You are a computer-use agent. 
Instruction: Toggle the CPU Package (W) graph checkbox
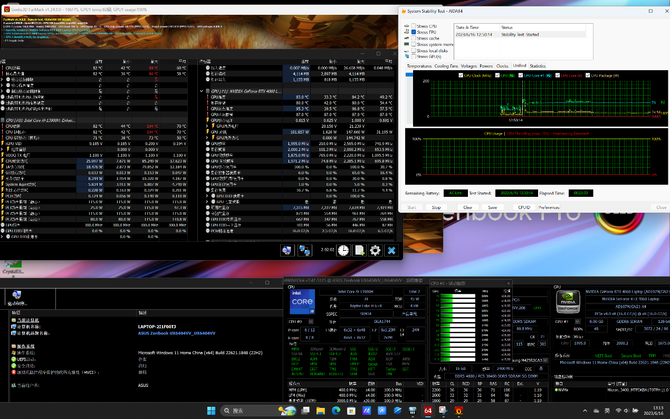click(x=588, y=75)
